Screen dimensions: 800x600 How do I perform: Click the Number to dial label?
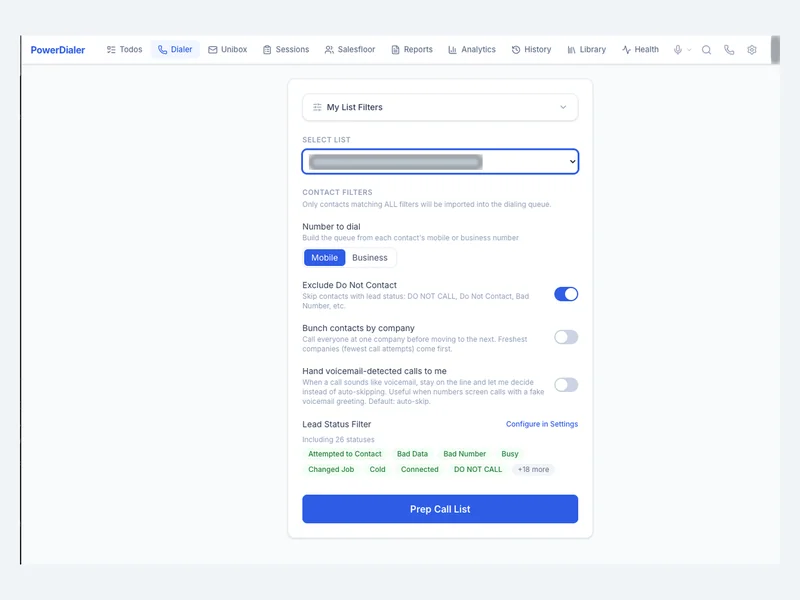pos(331,227)
